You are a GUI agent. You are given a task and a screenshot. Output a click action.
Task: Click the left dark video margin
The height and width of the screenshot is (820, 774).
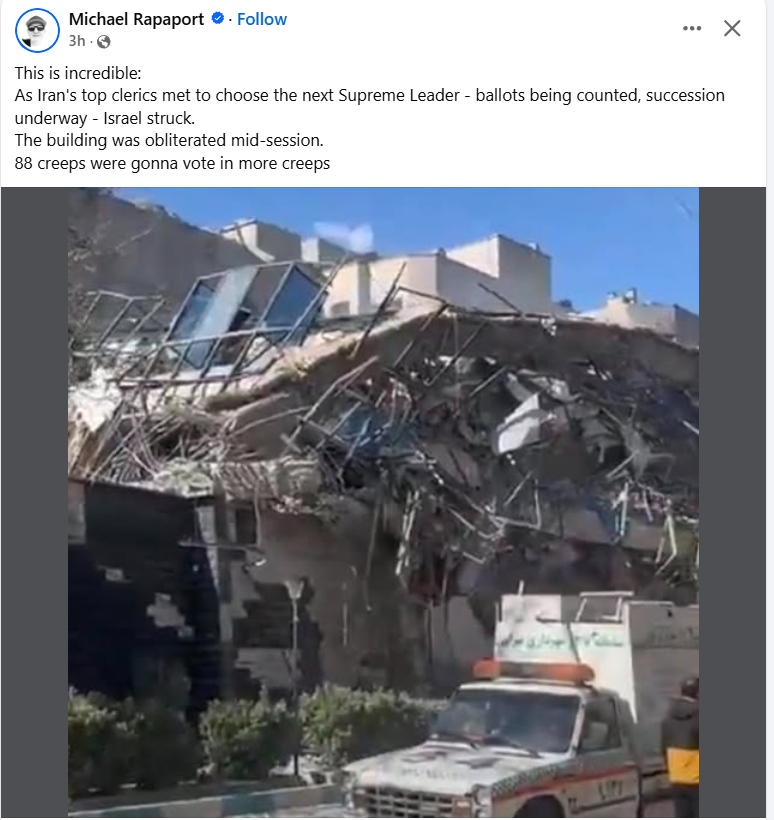[x=35, y=502]
